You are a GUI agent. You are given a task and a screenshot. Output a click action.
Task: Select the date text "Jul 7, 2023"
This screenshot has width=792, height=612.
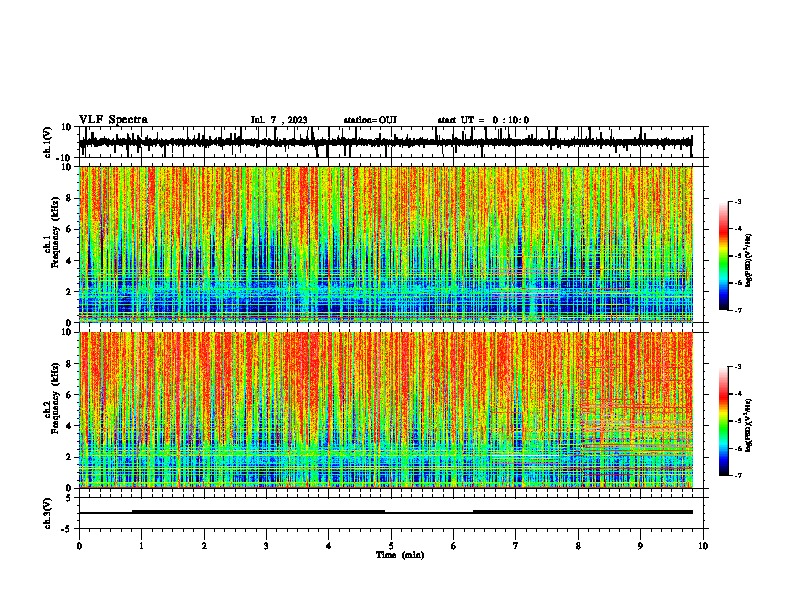coord(279,120)
